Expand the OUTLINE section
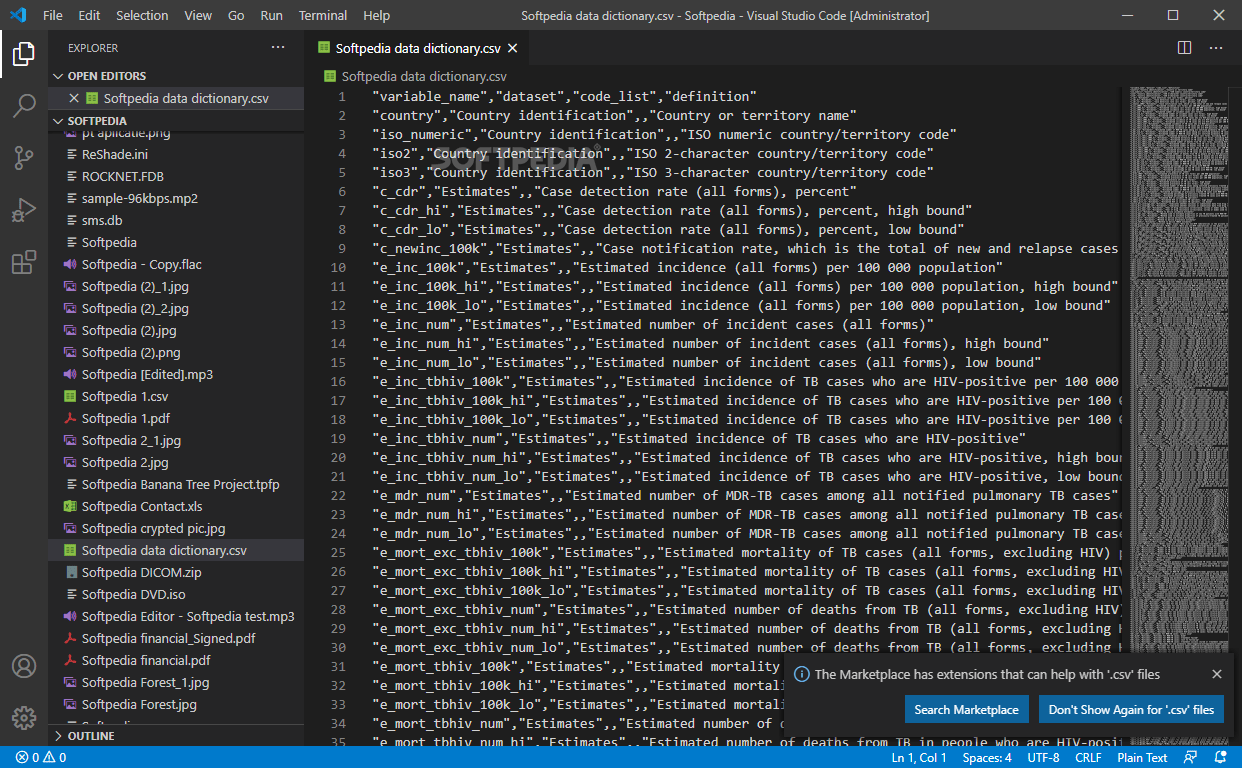The image size is (1242, 768). (x=90, y=736)
